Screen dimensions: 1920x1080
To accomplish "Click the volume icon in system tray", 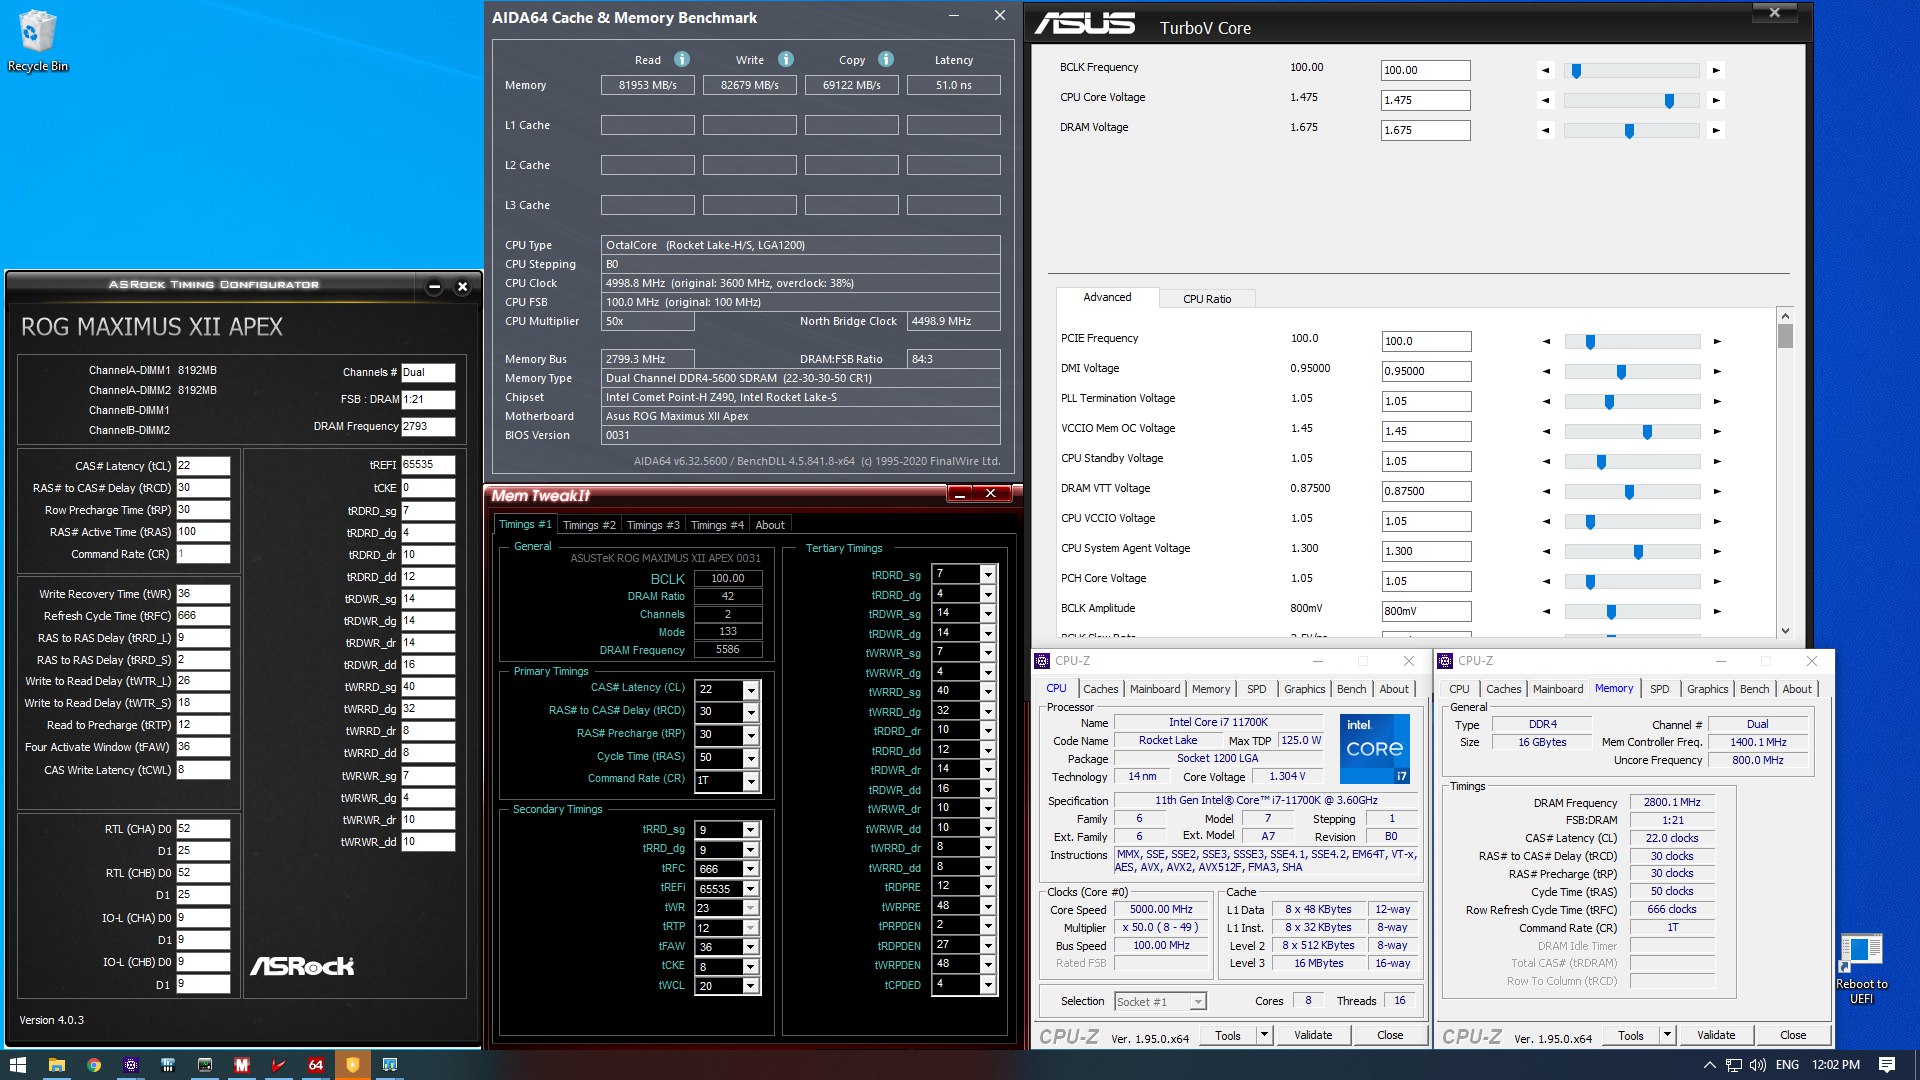I will click(x=1758, y=1065).
